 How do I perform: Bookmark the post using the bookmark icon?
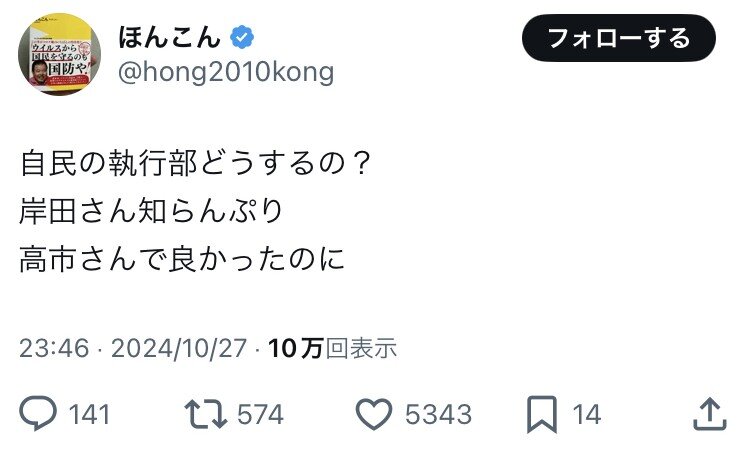pos(542,414)
